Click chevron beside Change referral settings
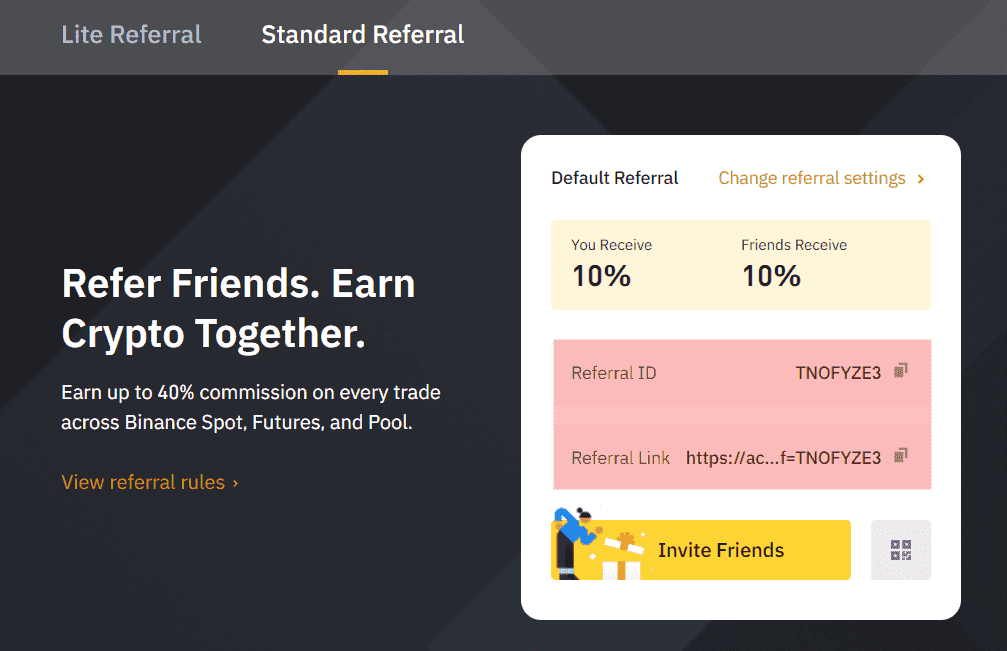Screen dimensions: 1007x651 (x=921, y=179)
